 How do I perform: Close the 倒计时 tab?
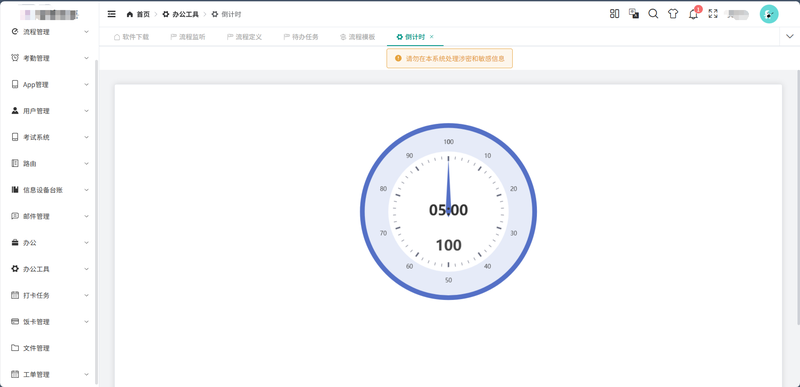[432, 37]
